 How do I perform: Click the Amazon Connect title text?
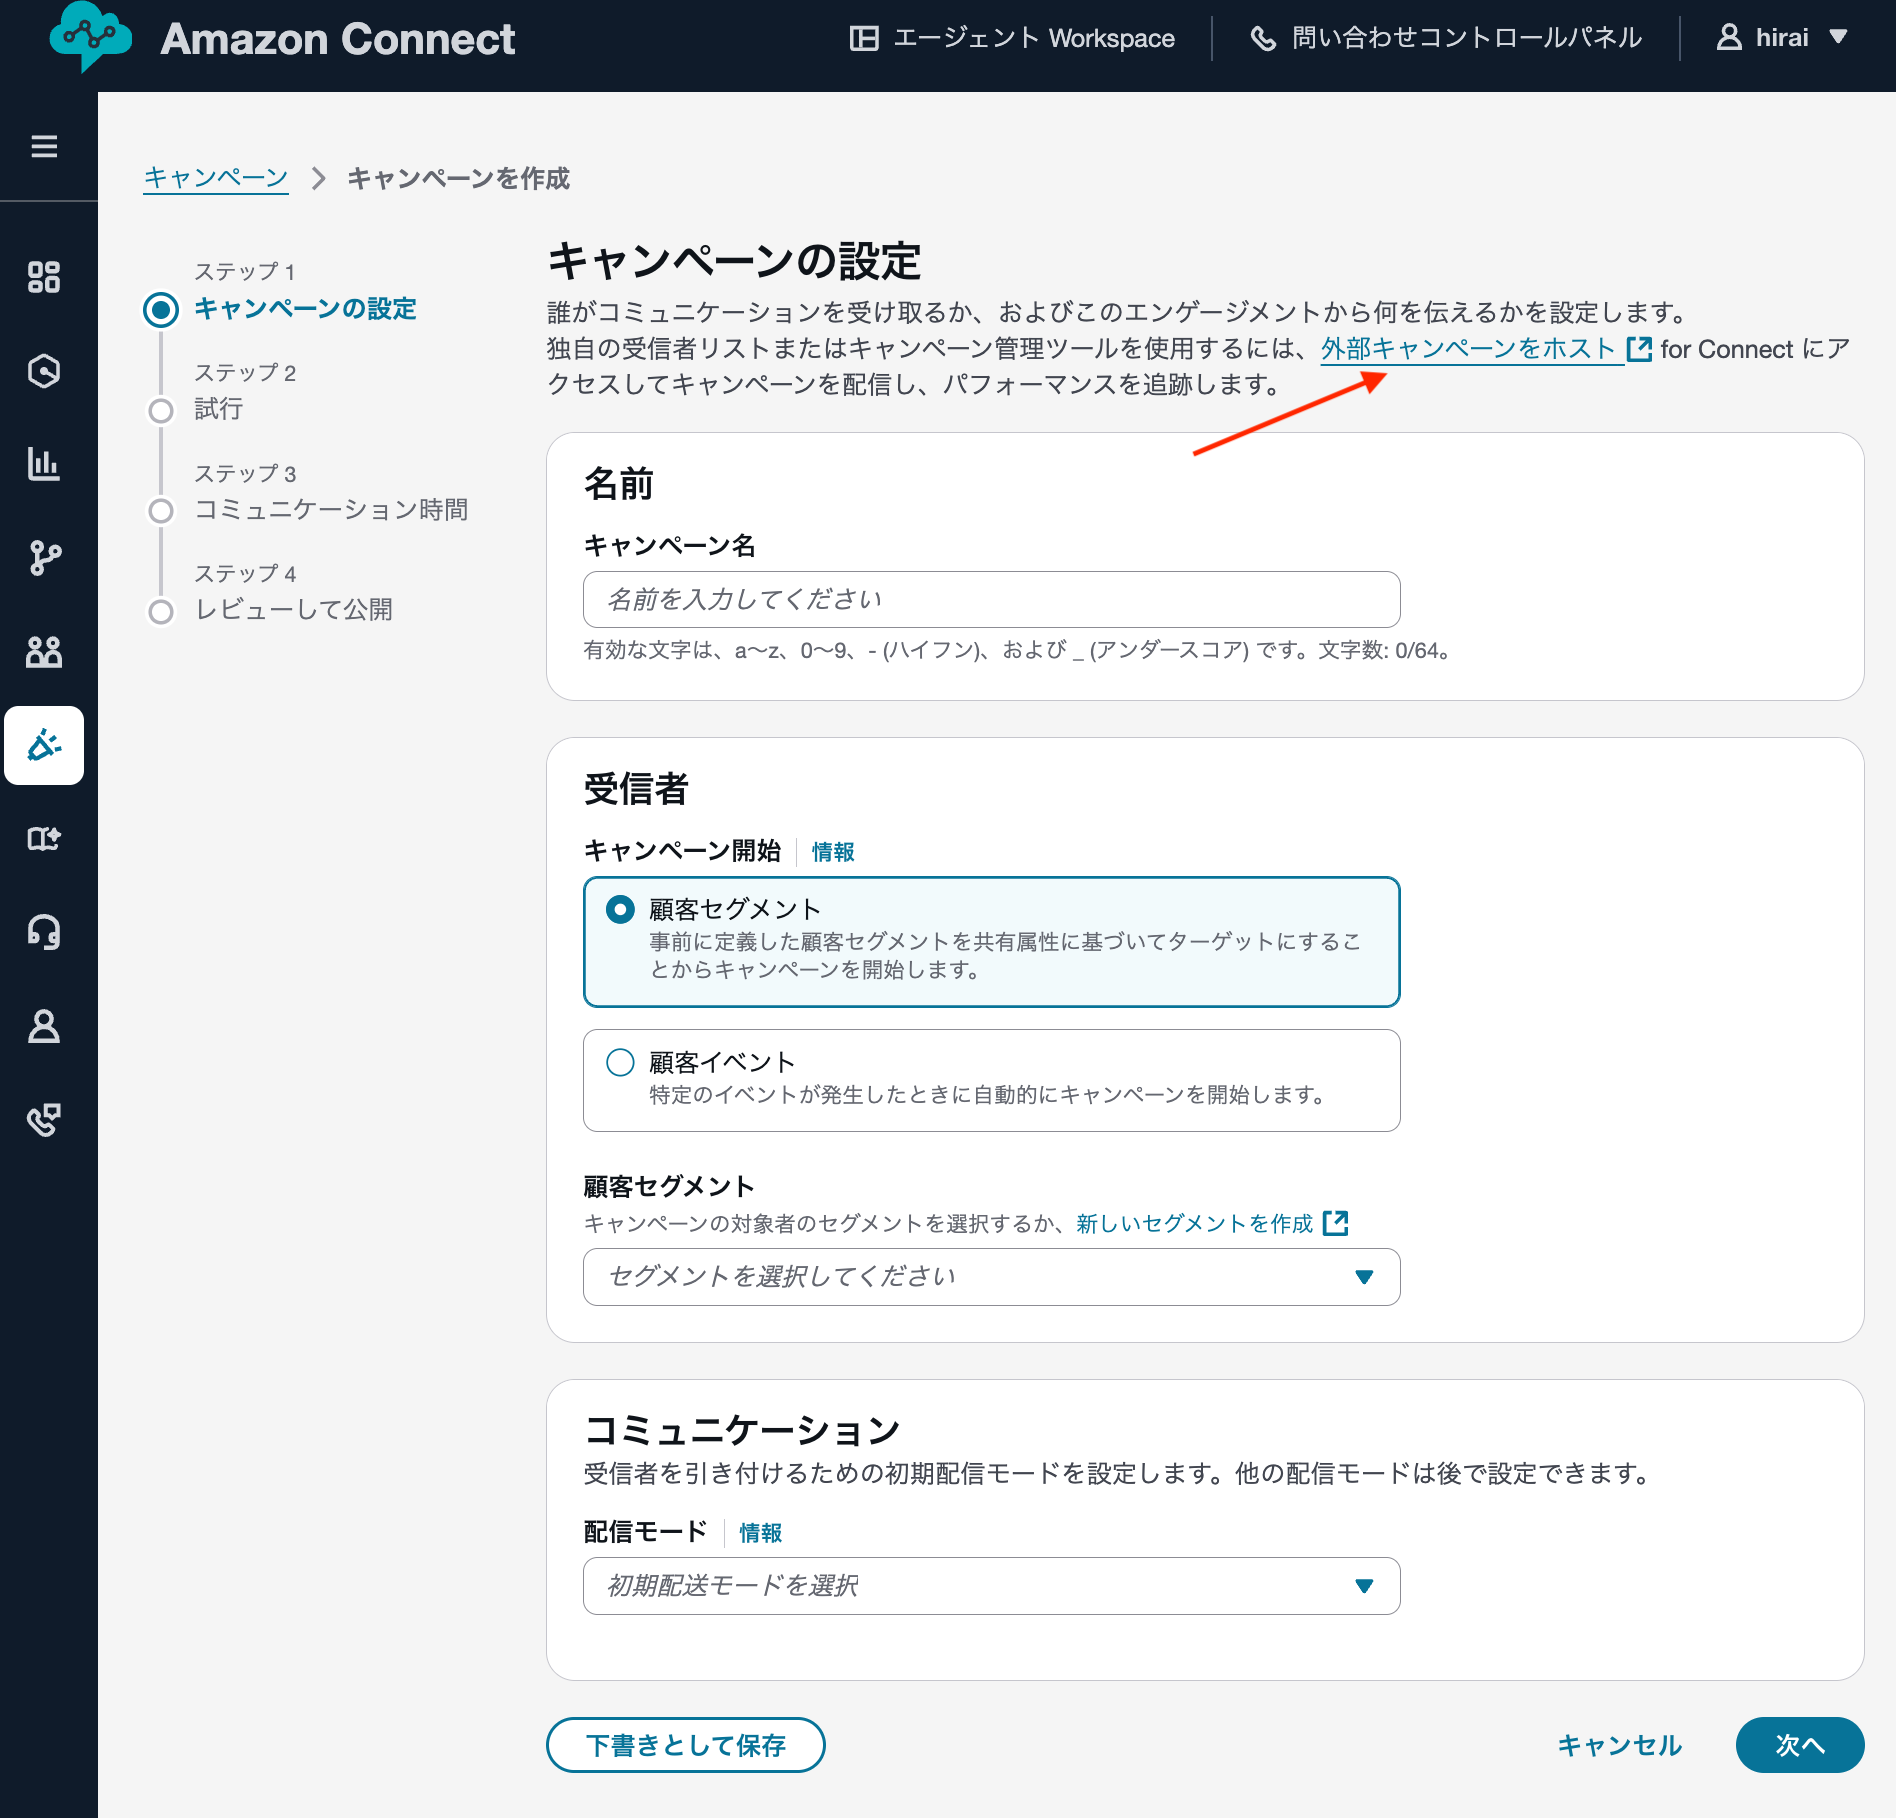point(338,39)
